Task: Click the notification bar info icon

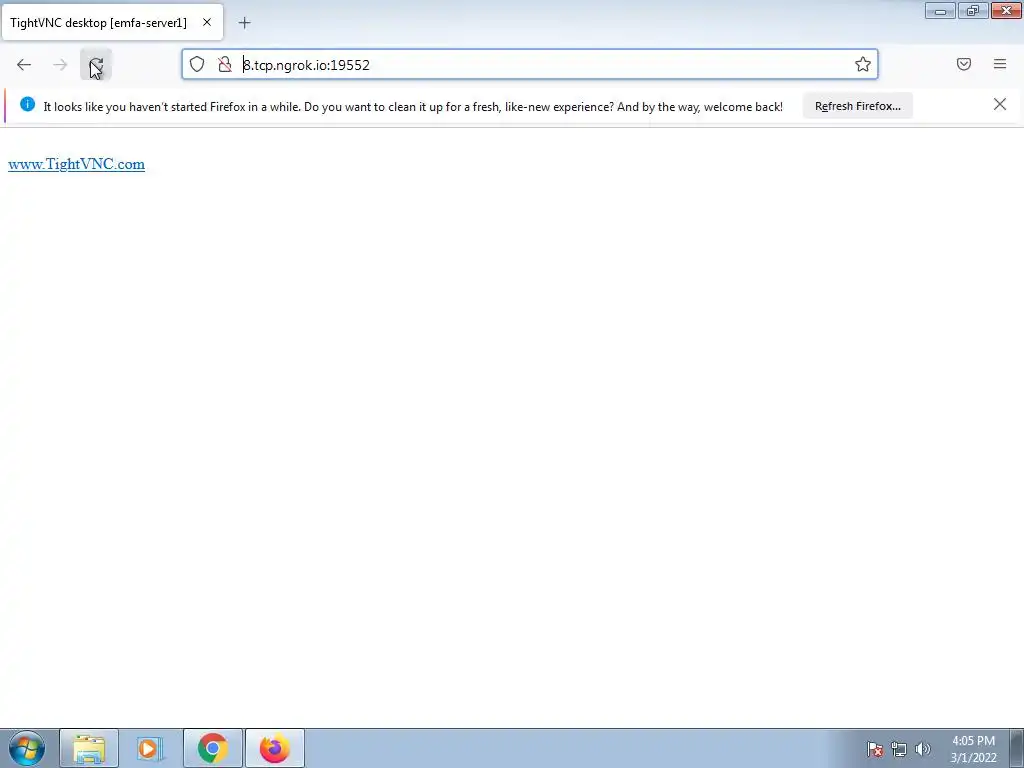Action: (27, 104)
